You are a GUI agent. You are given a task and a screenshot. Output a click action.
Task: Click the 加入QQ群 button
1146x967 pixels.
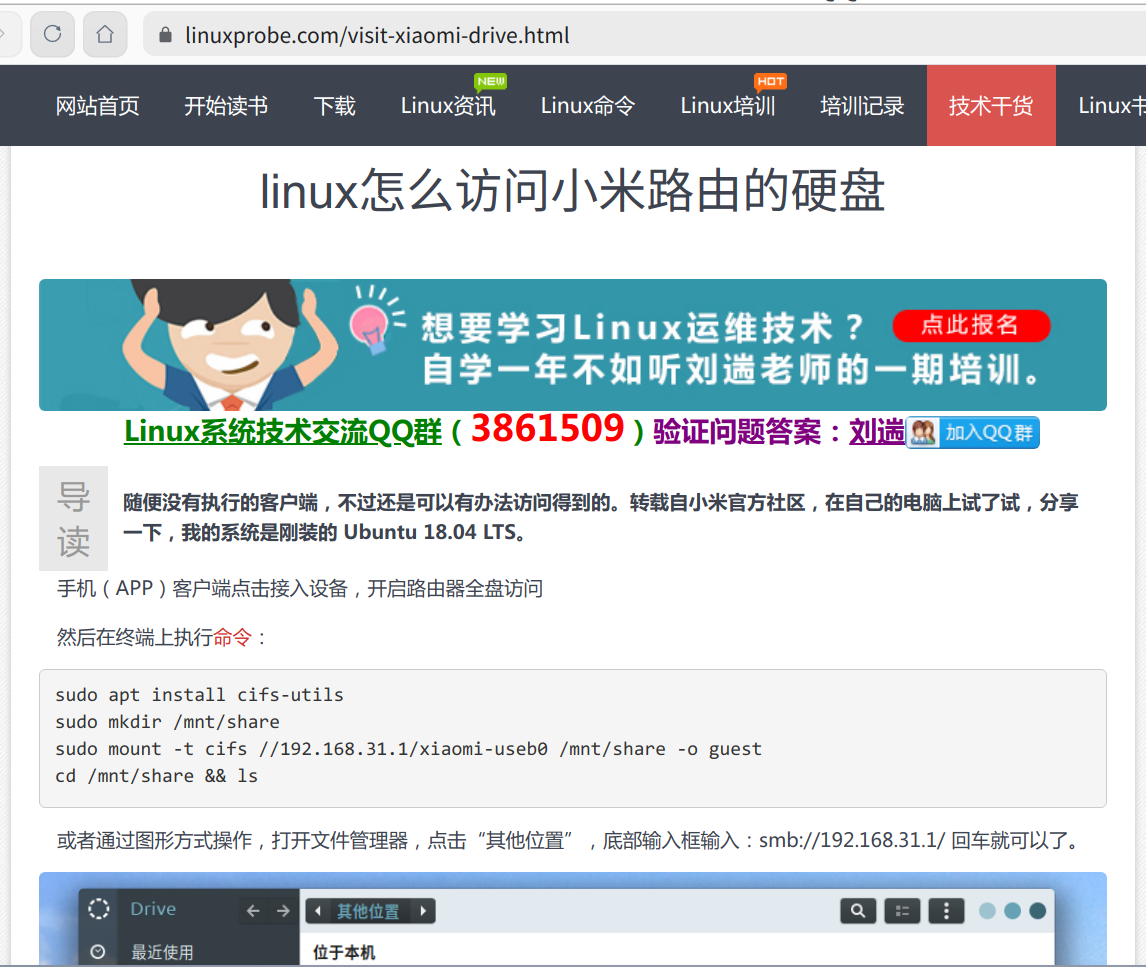pos(973,433)
